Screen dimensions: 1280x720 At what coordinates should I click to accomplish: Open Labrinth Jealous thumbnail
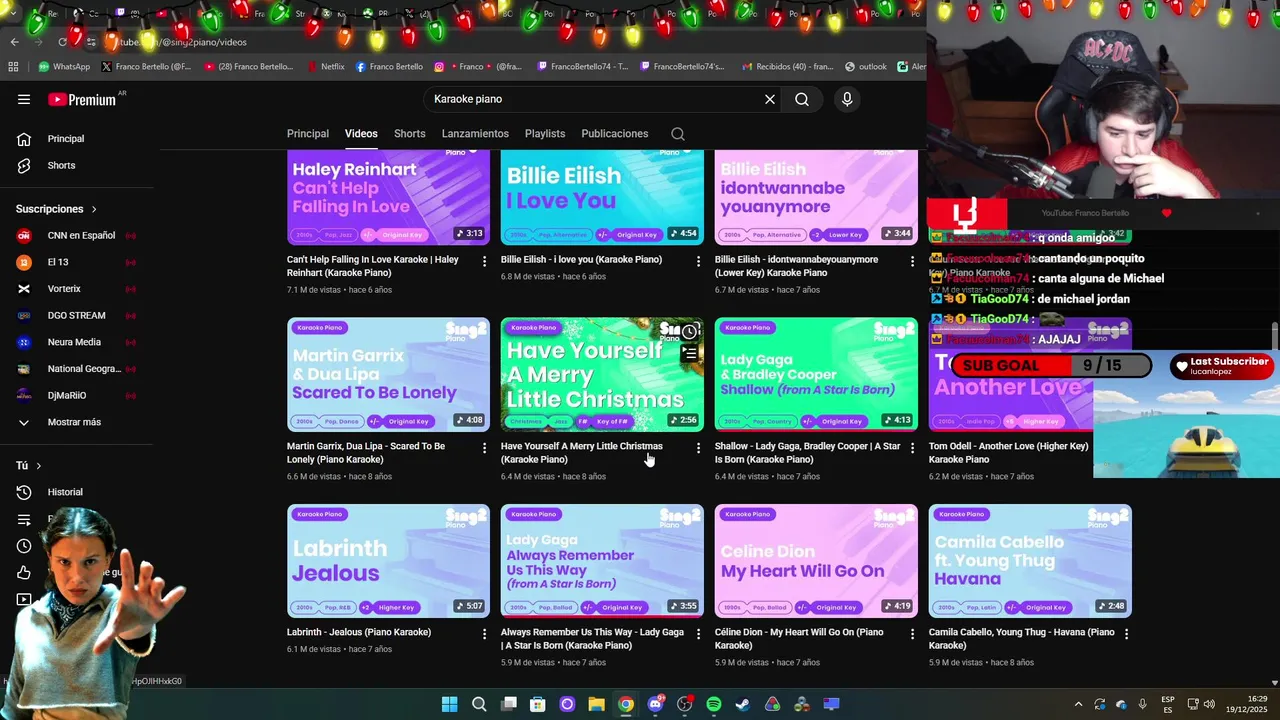click(388, 561)
